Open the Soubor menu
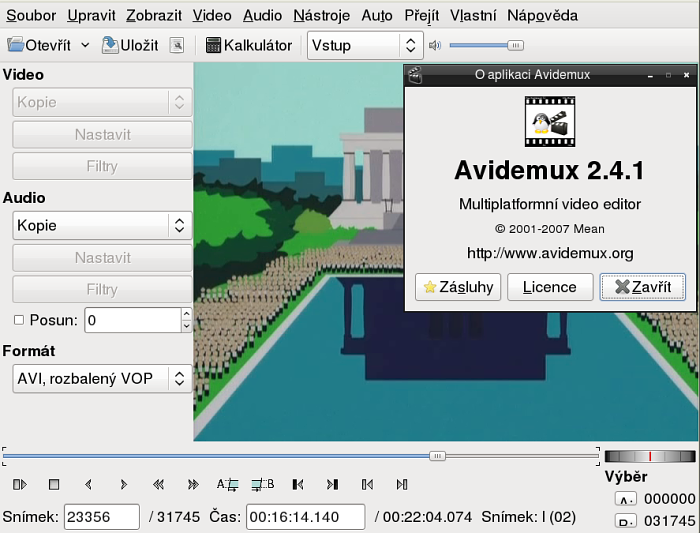Viewport: 700px width, 533px height. (x=31, y=16)
